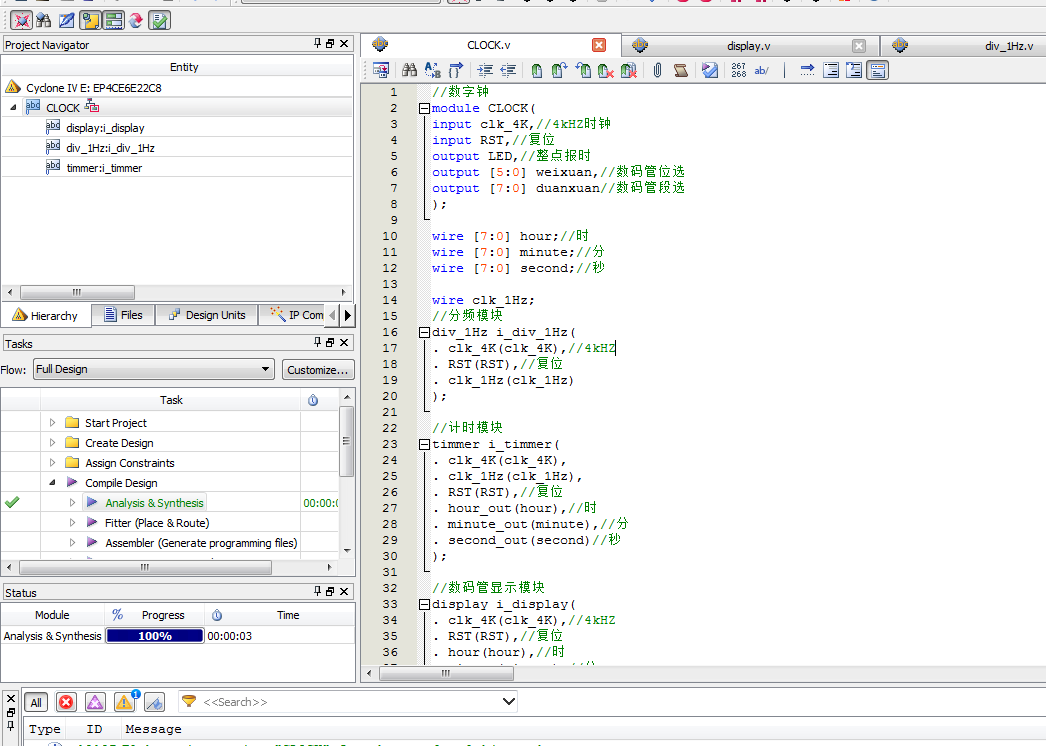The image size is (1046, 746).
Task: Expand the Assembler task row
Action: (x=72, y=542)
